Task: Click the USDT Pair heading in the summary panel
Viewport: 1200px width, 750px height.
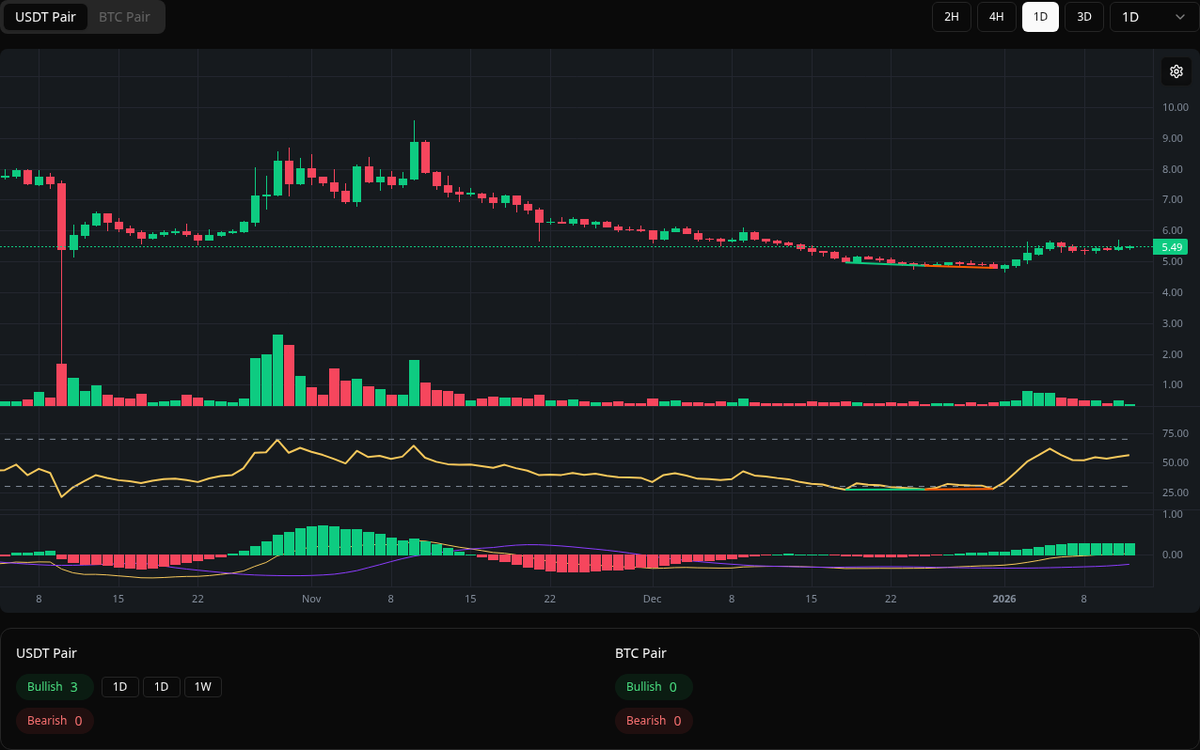Action: [46, 653]
